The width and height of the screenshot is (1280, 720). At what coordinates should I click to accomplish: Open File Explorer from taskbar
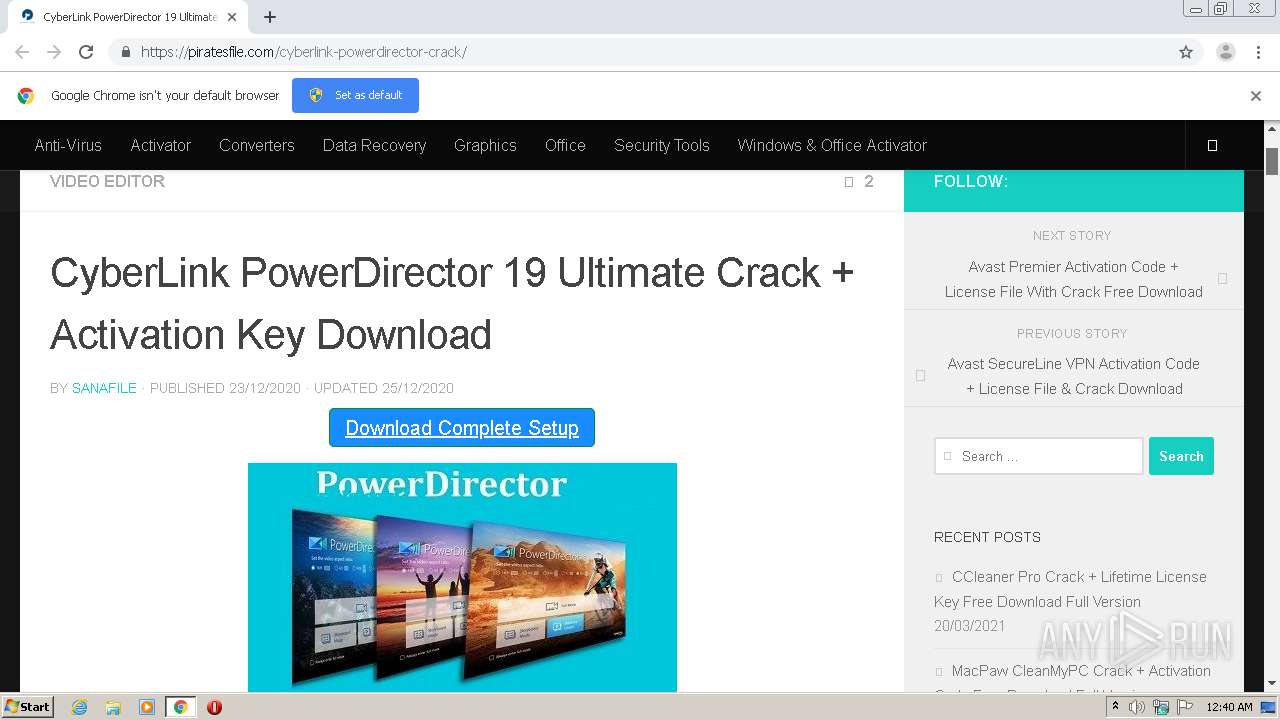113,707
